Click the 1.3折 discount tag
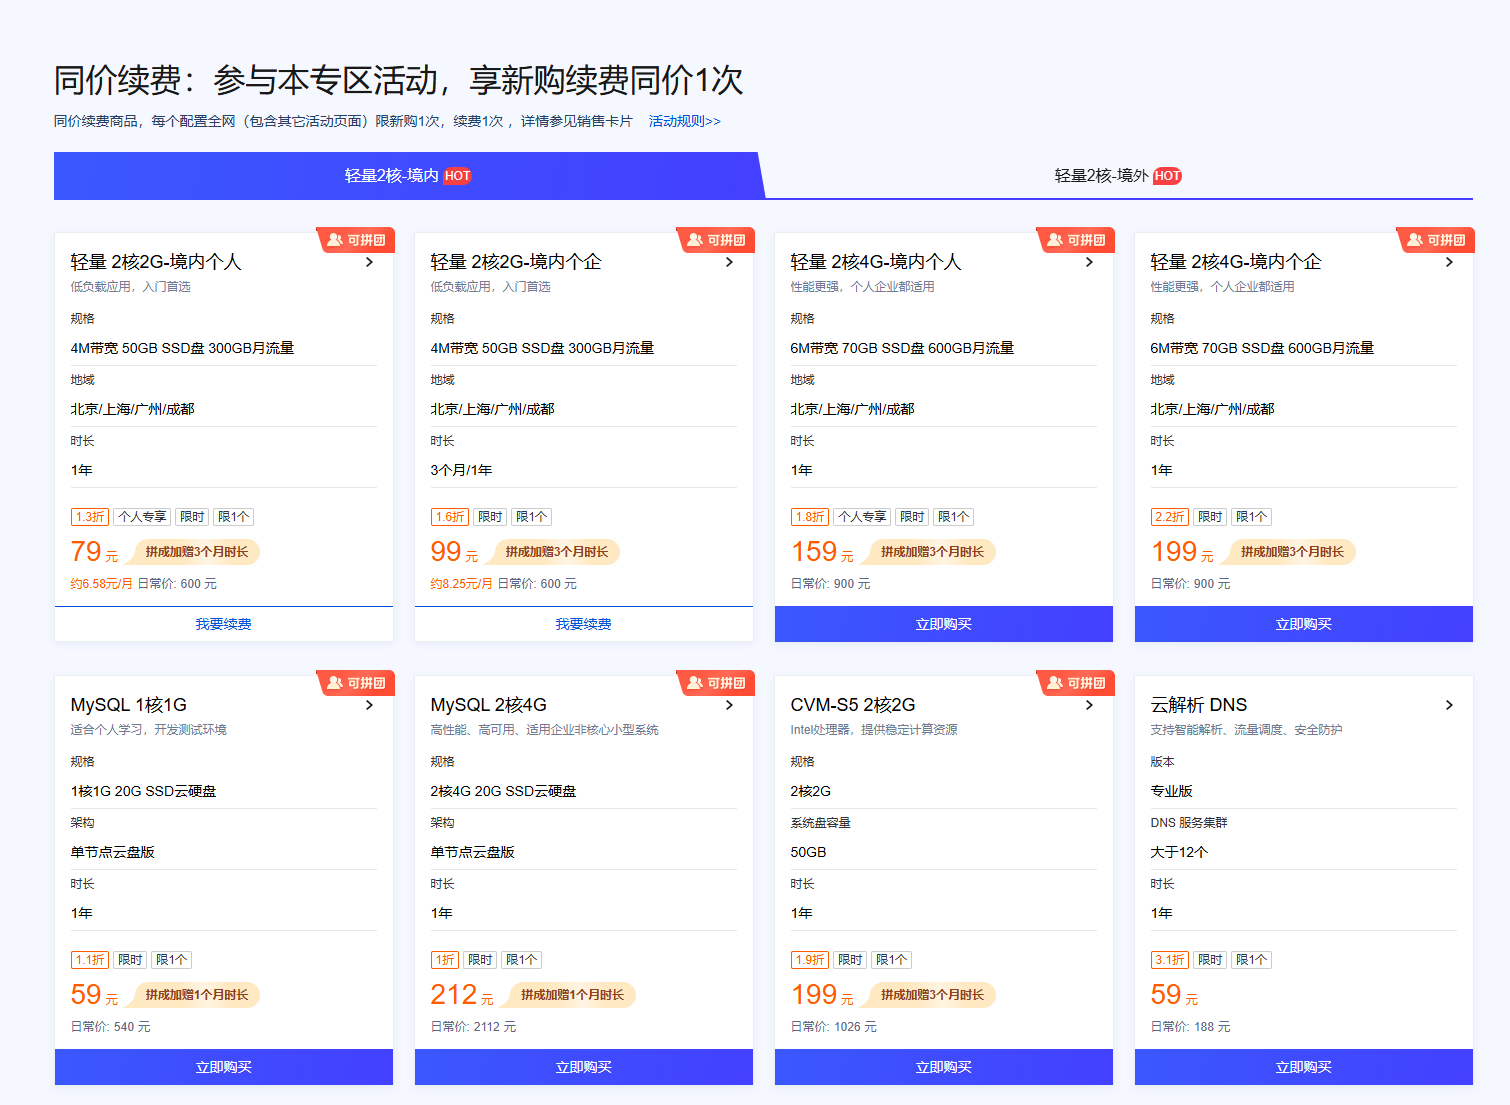The height and width of the screenshot is (1105, 1510). (90, 517)
